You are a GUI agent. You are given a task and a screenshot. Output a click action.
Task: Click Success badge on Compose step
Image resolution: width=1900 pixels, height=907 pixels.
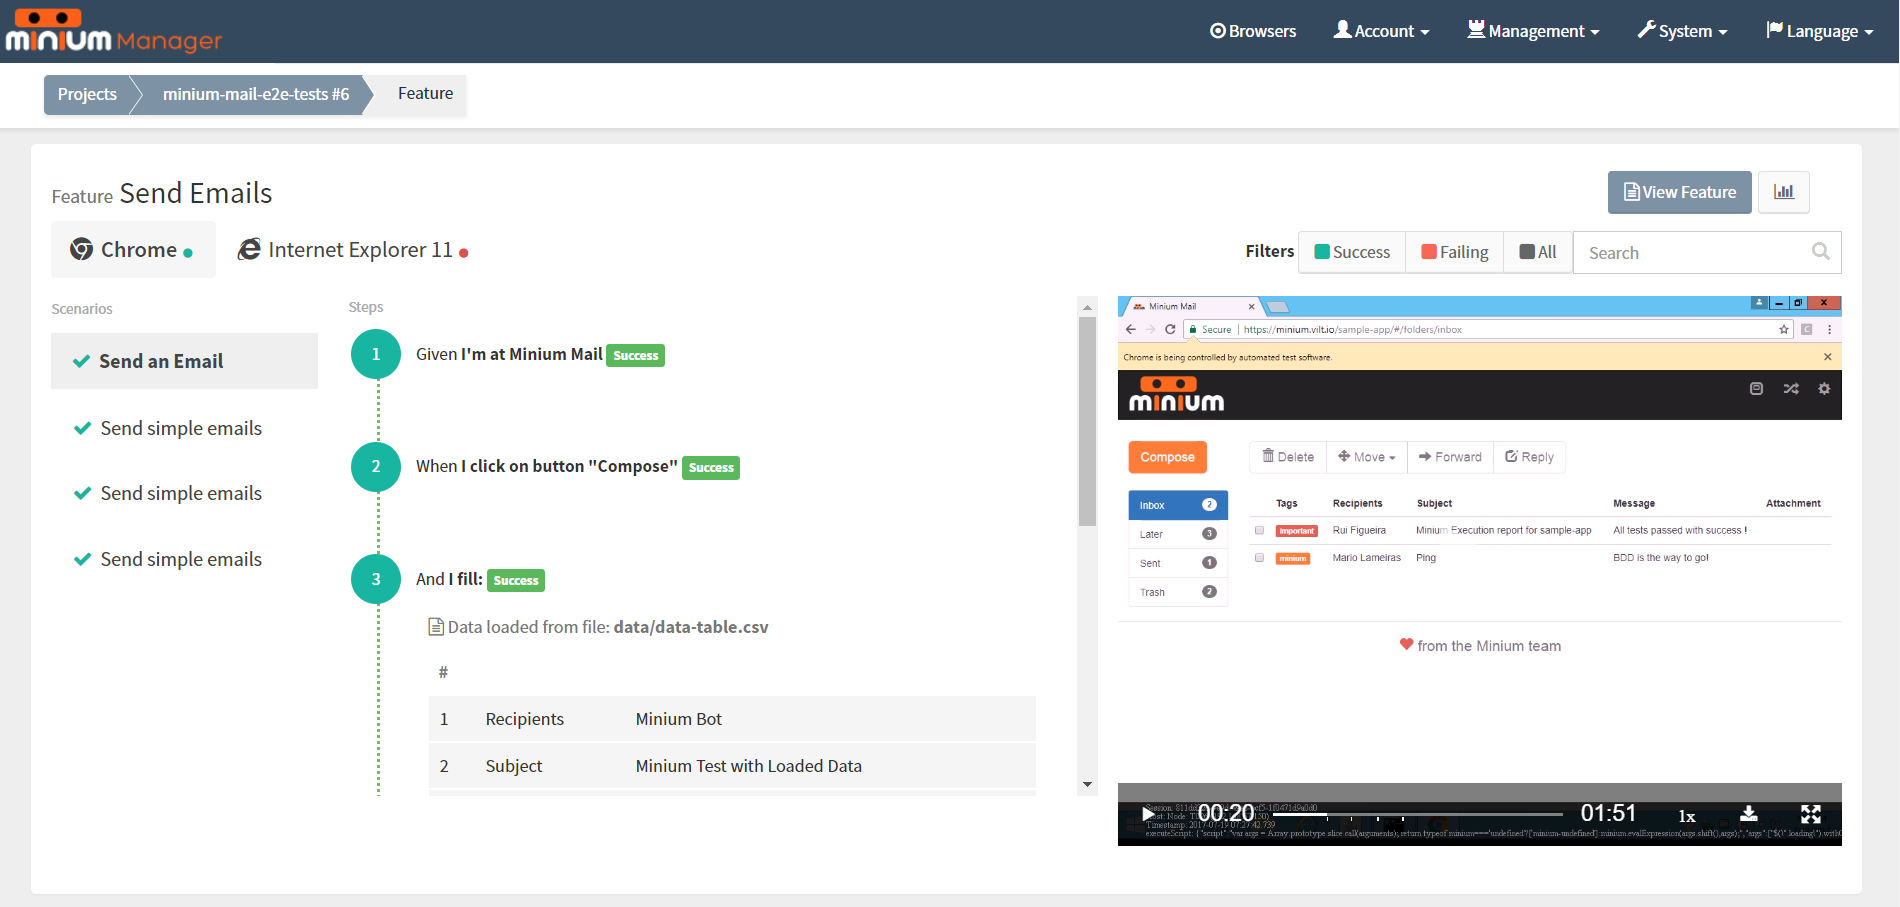pyautogui.click(x=711, y=468)
